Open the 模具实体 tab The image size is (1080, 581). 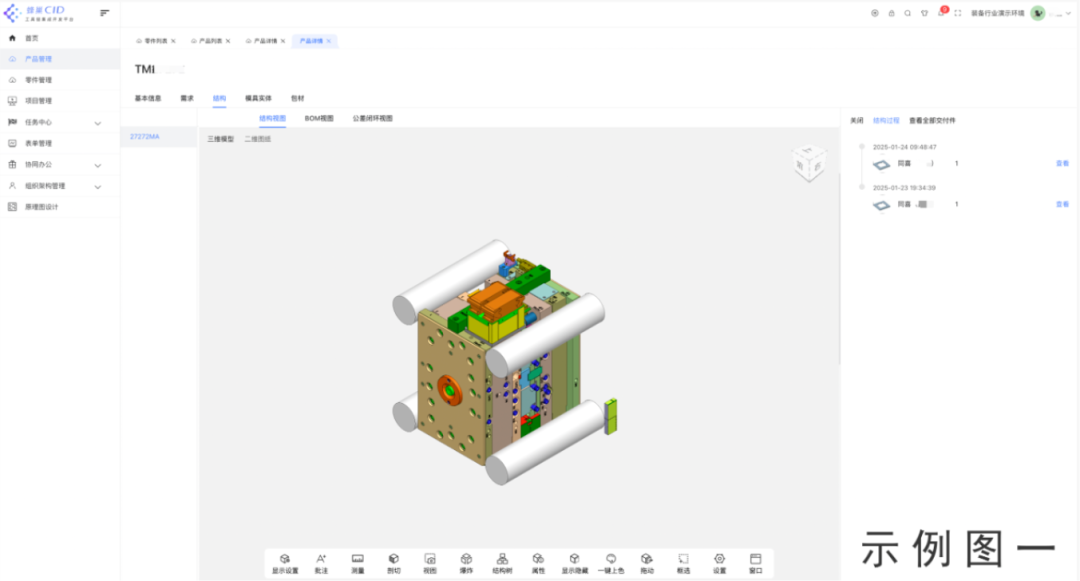(x=258, y=98)
